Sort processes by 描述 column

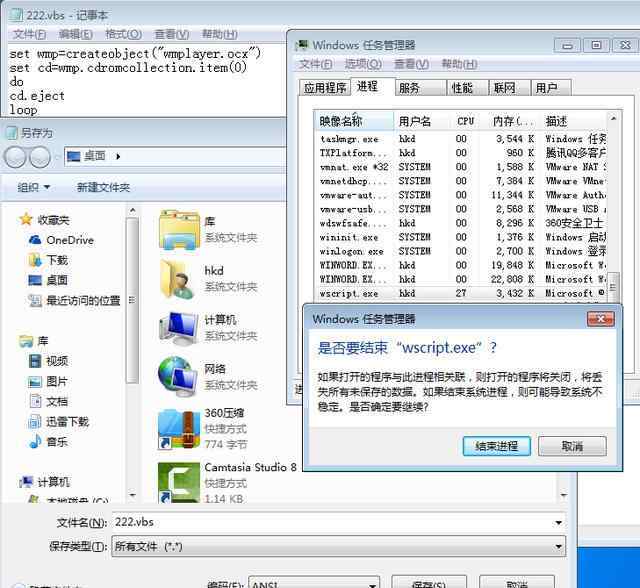point(574,121)
